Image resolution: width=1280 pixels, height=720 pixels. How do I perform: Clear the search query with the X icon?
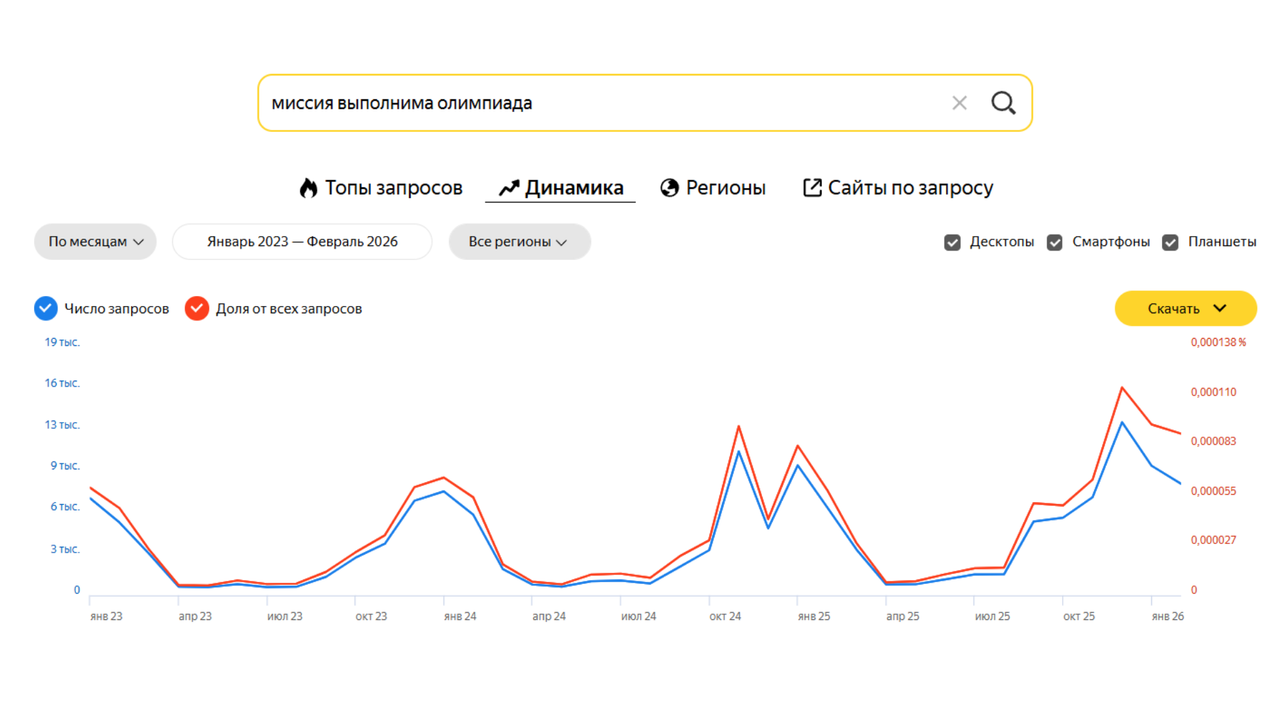pyautogui.click(x=959, y=103)
